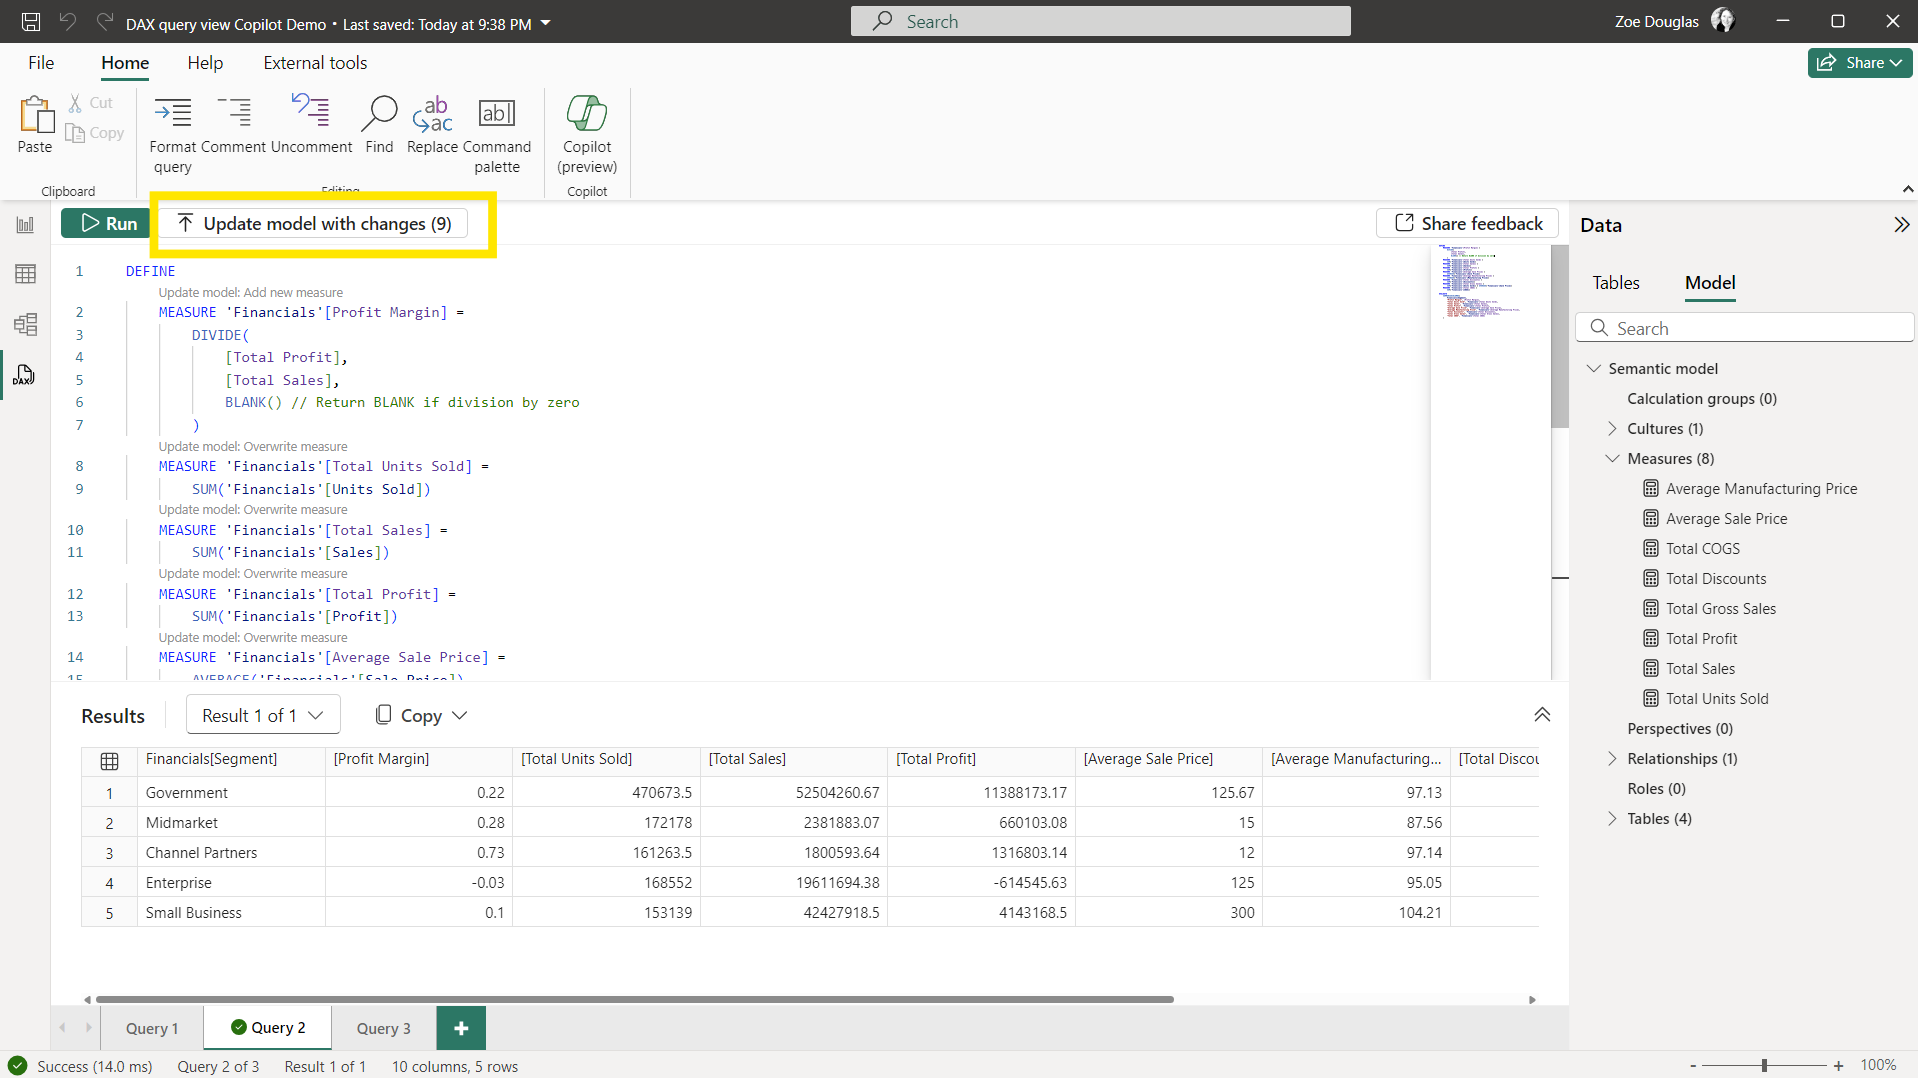Click the editor vertical scrollbar thumb
The width and height of the screenshot is (1918, 1078).
1560,336
